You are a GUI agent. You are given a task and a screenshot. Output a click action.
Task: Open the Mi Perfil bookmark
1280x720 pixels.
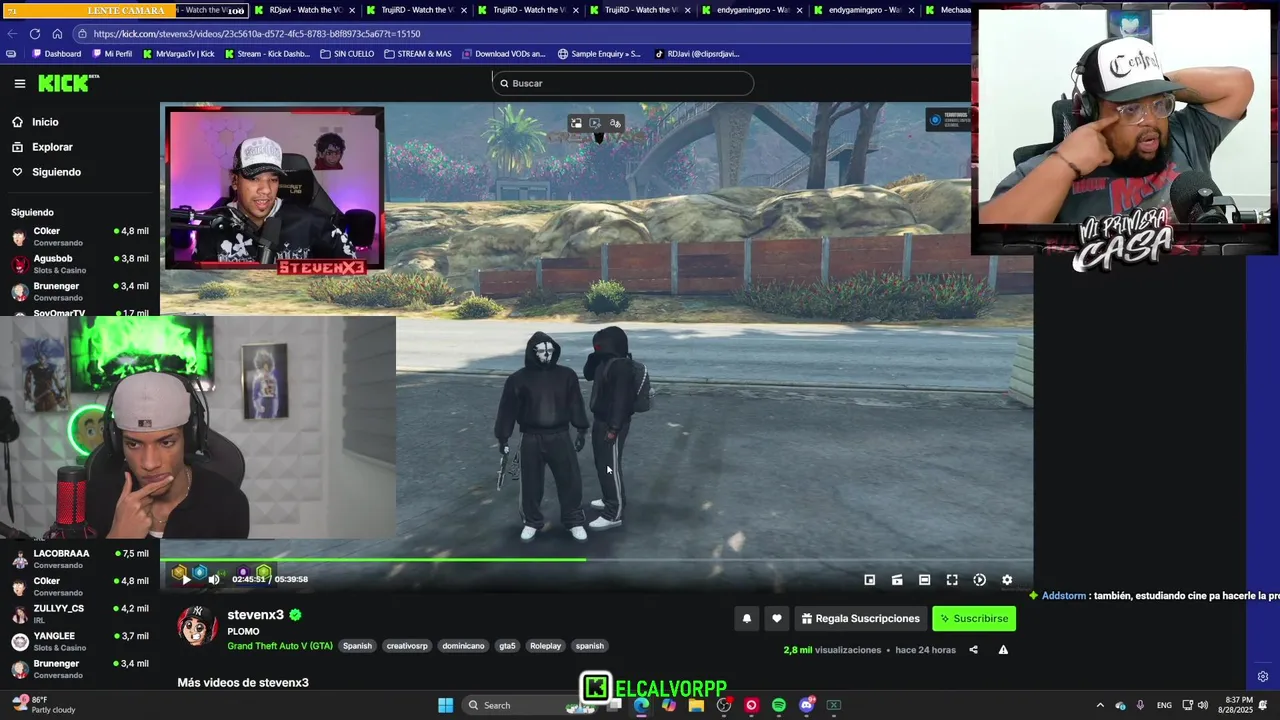[x=111, y=54]
